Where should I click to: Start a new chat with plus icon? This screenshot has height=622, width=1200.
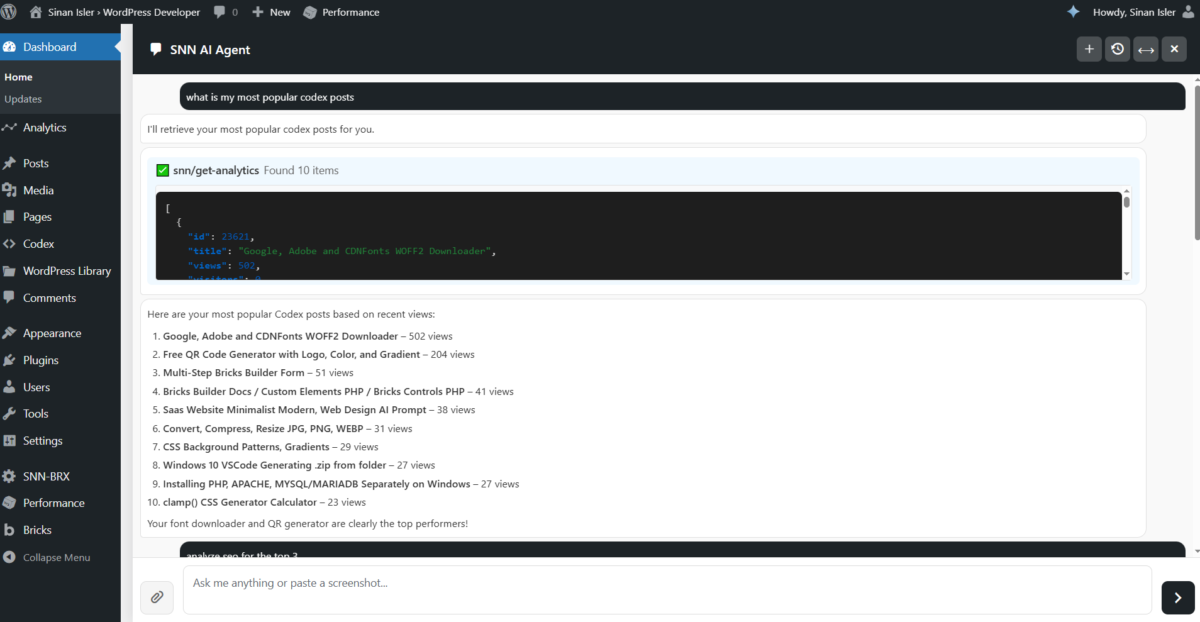click(1089, 49)
